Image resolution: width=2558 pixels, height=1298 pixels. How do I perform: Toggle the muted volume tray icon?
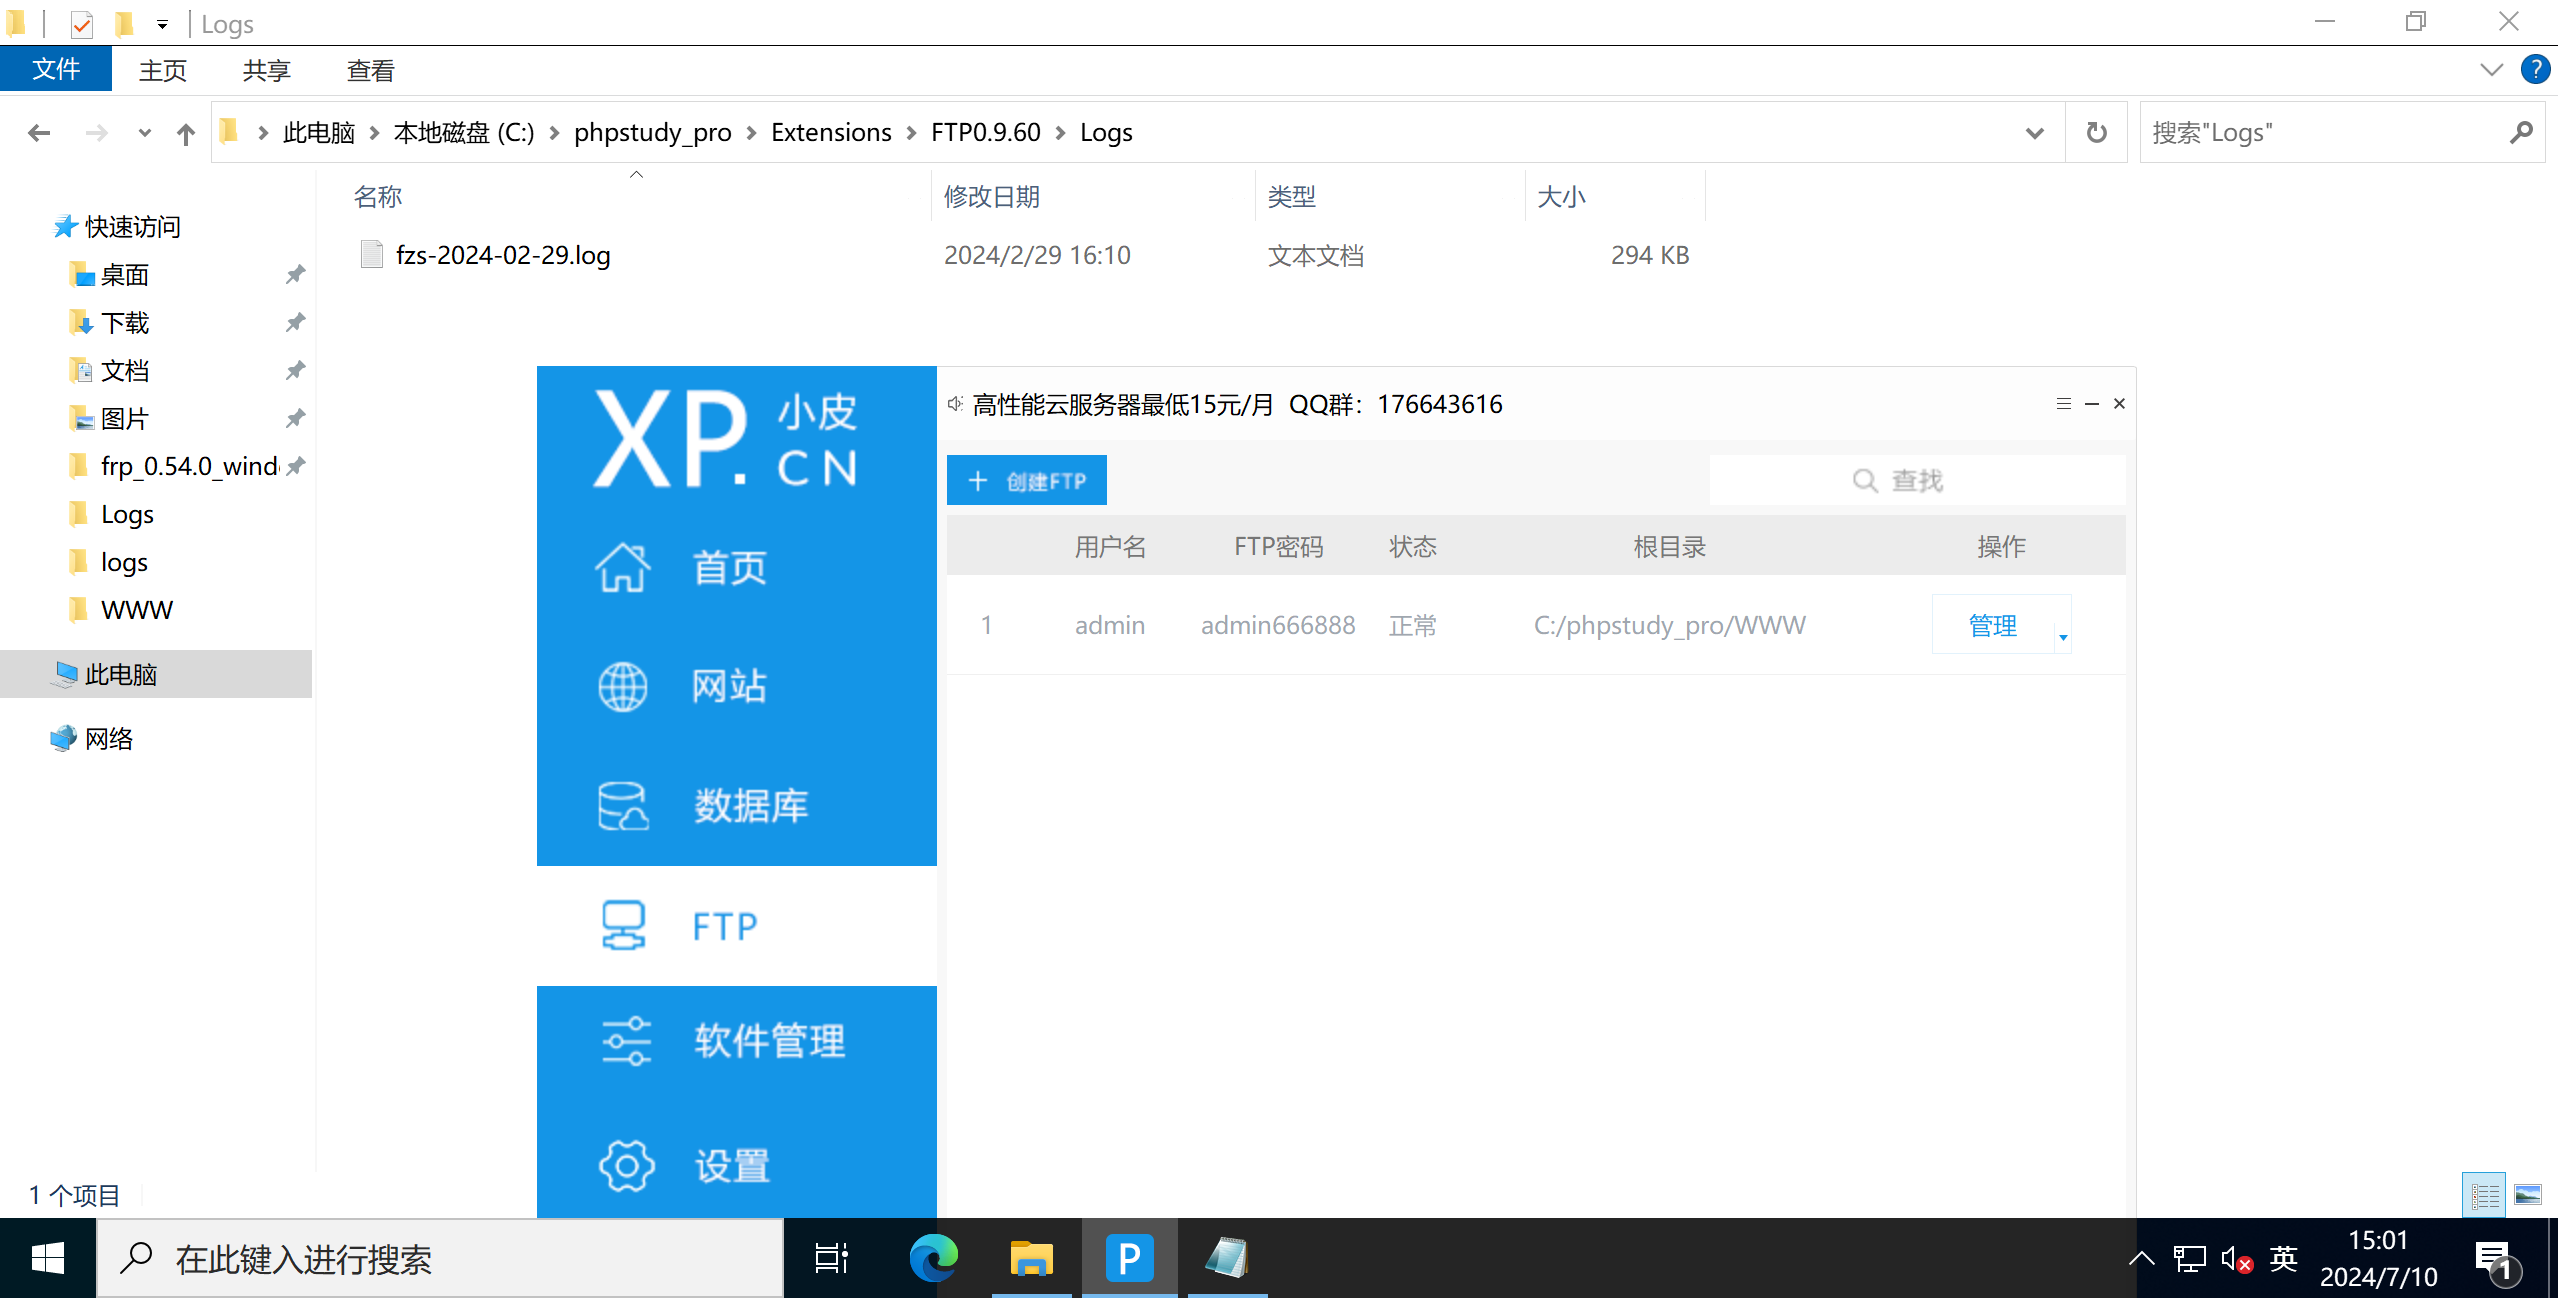pos(2235,1259)
